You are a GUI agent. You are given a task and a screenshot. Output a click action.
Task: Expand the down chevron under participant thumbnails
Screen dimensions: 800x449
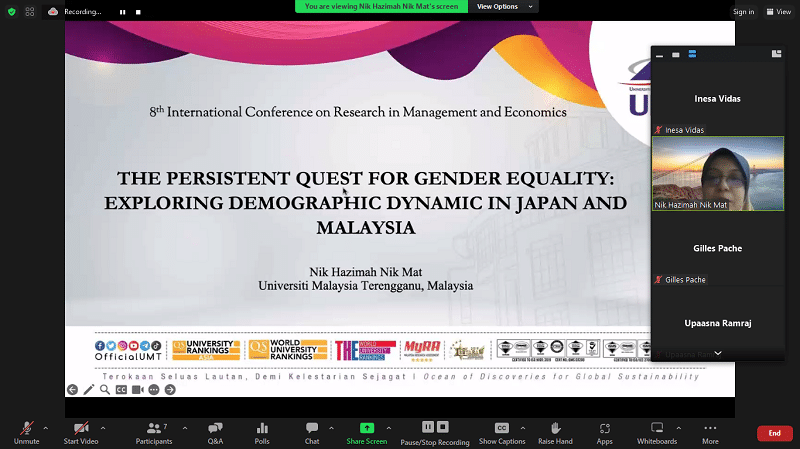click(x=717, y=353)
